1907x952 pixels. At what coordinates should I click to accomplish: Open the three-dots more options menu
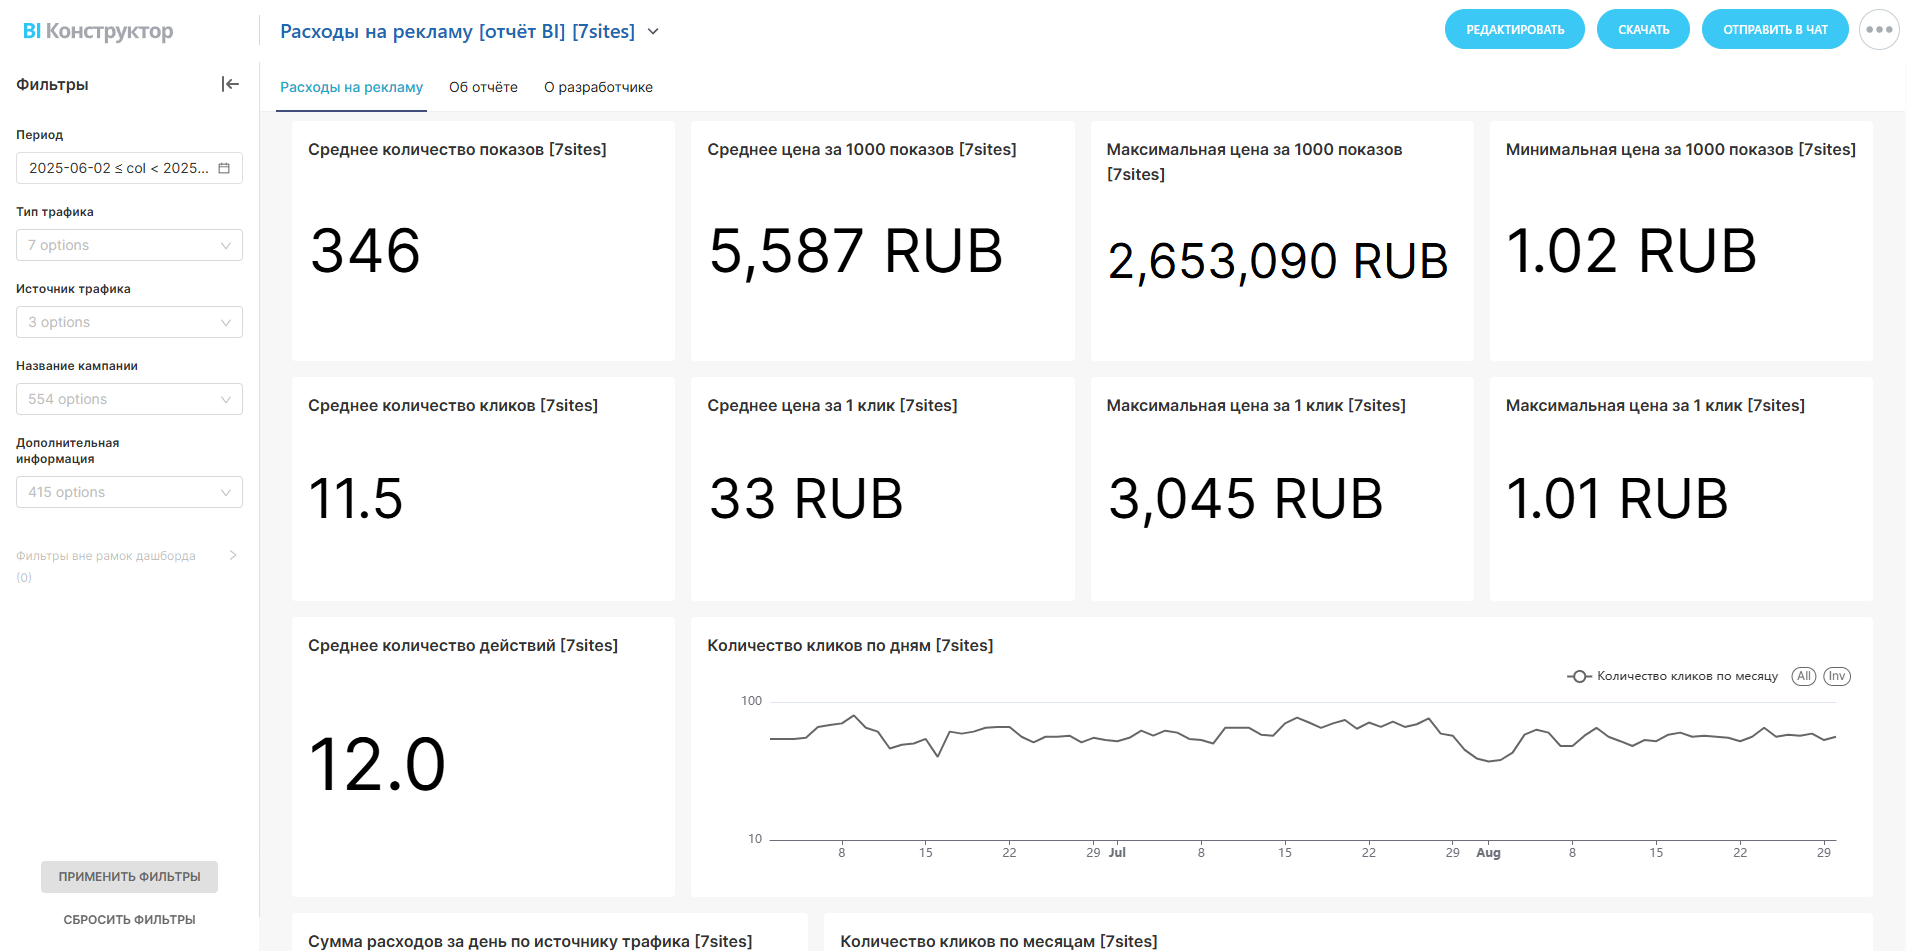click(x=1878, y=30)
